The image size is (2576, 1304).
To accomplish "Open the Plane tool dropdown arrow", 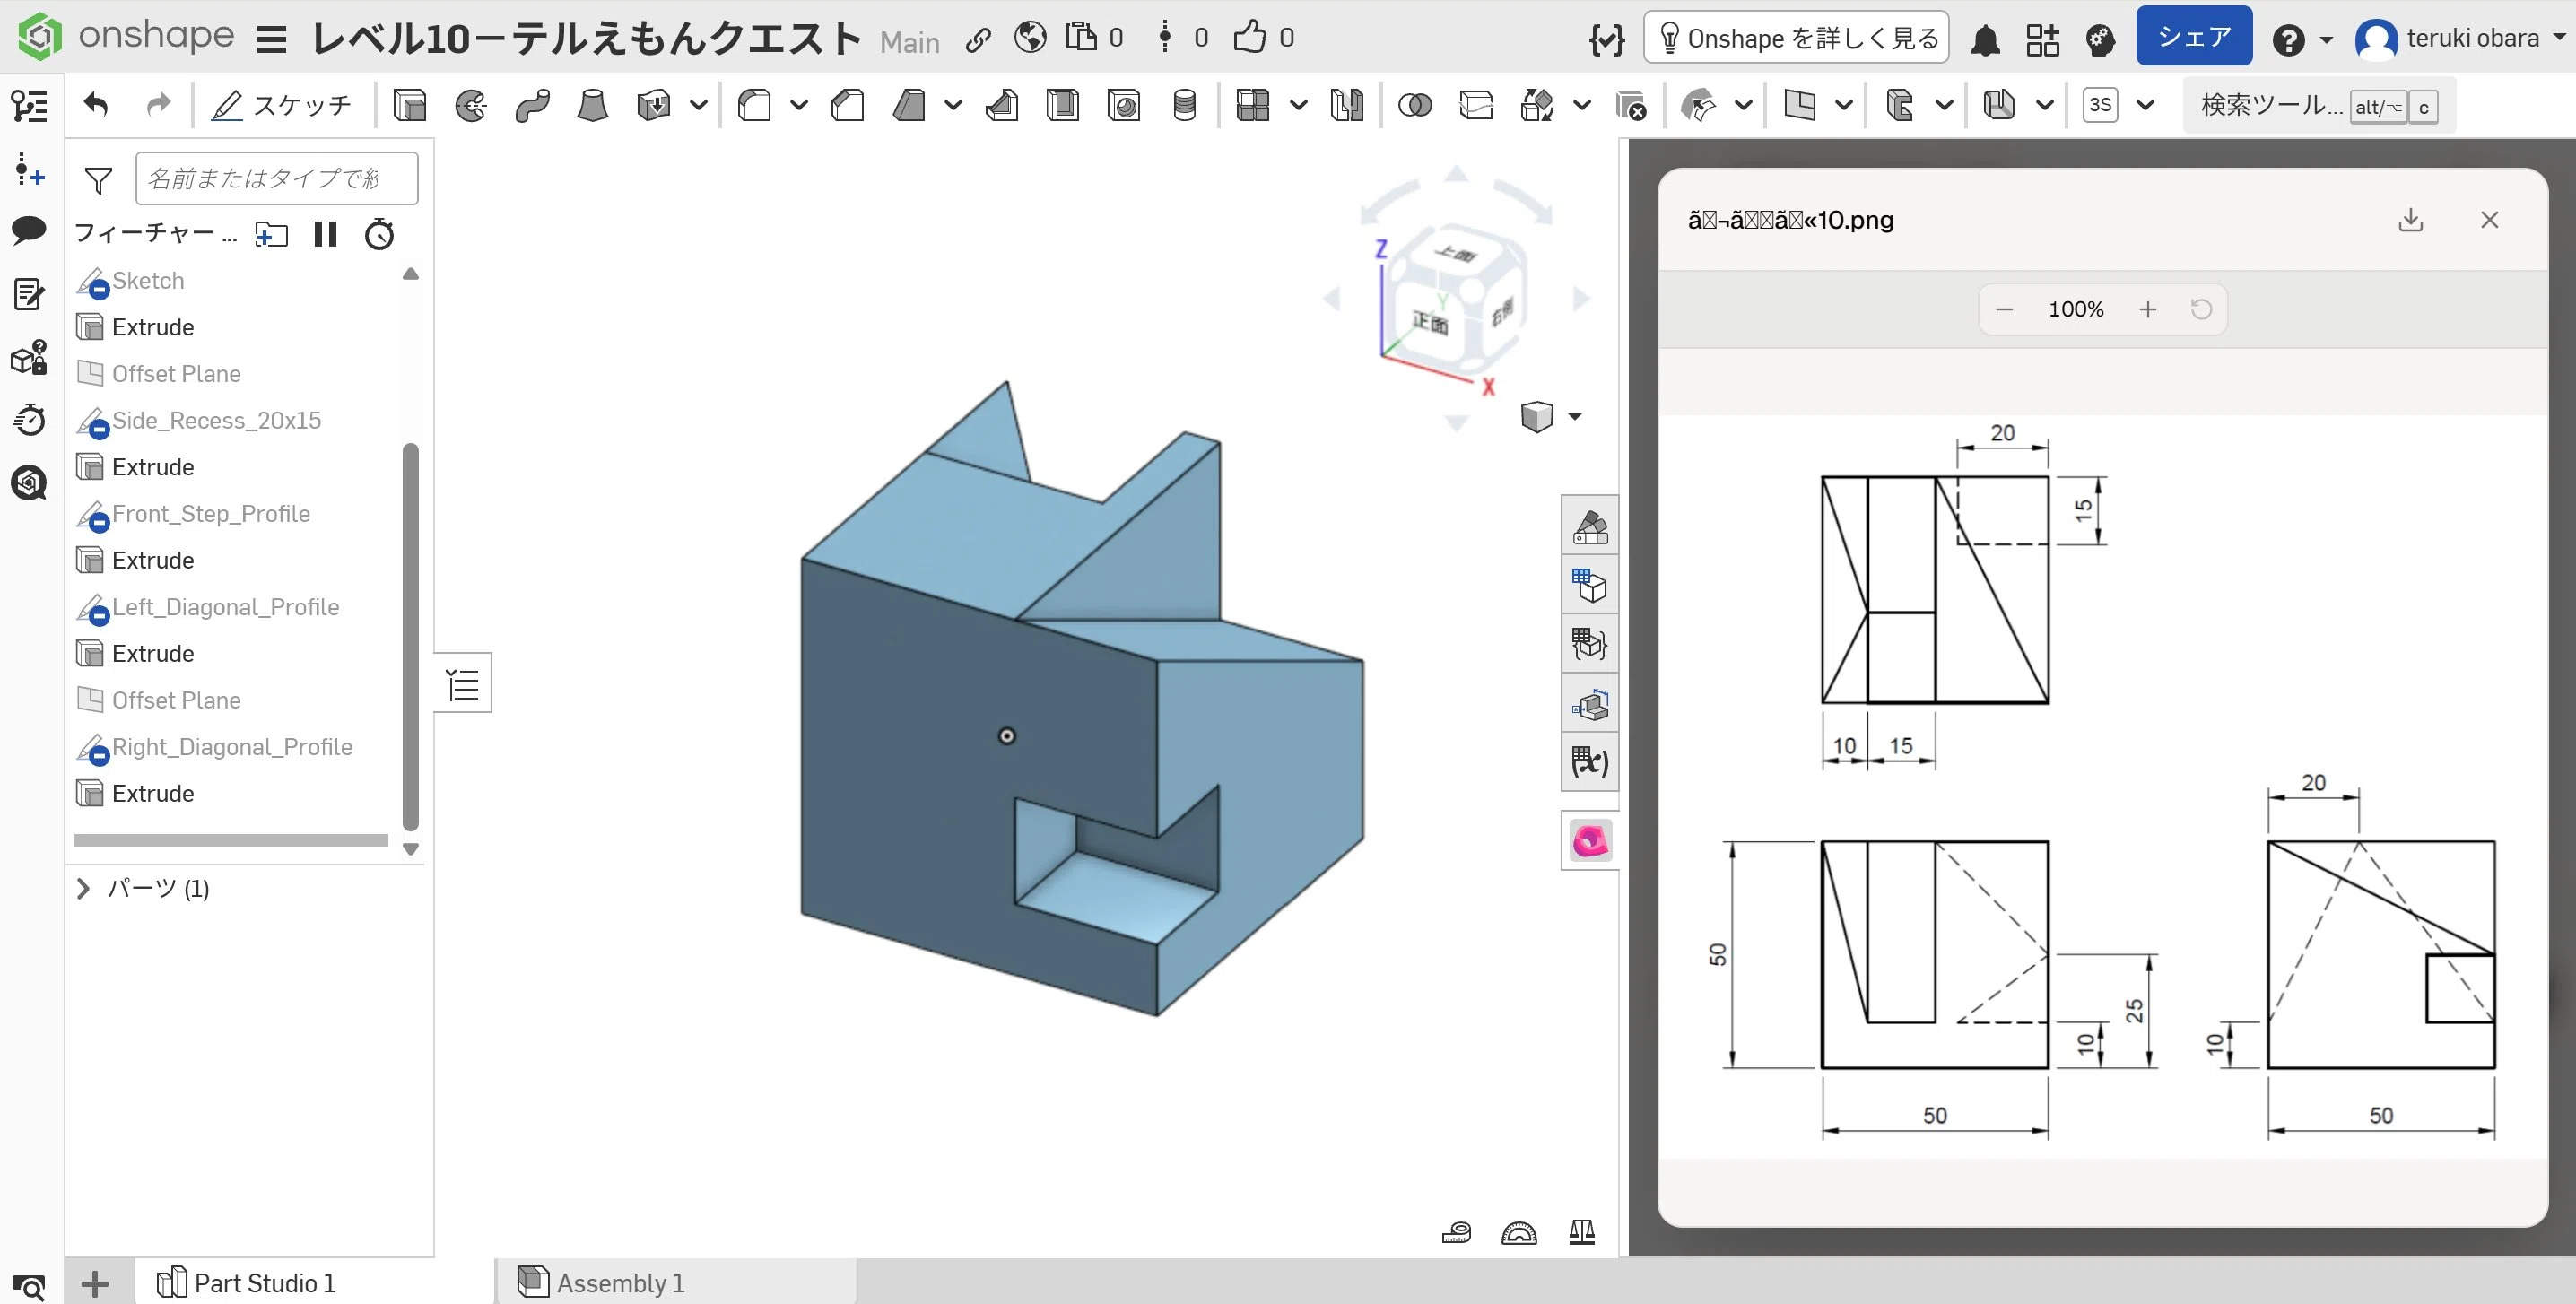I will pos(1844,104).
